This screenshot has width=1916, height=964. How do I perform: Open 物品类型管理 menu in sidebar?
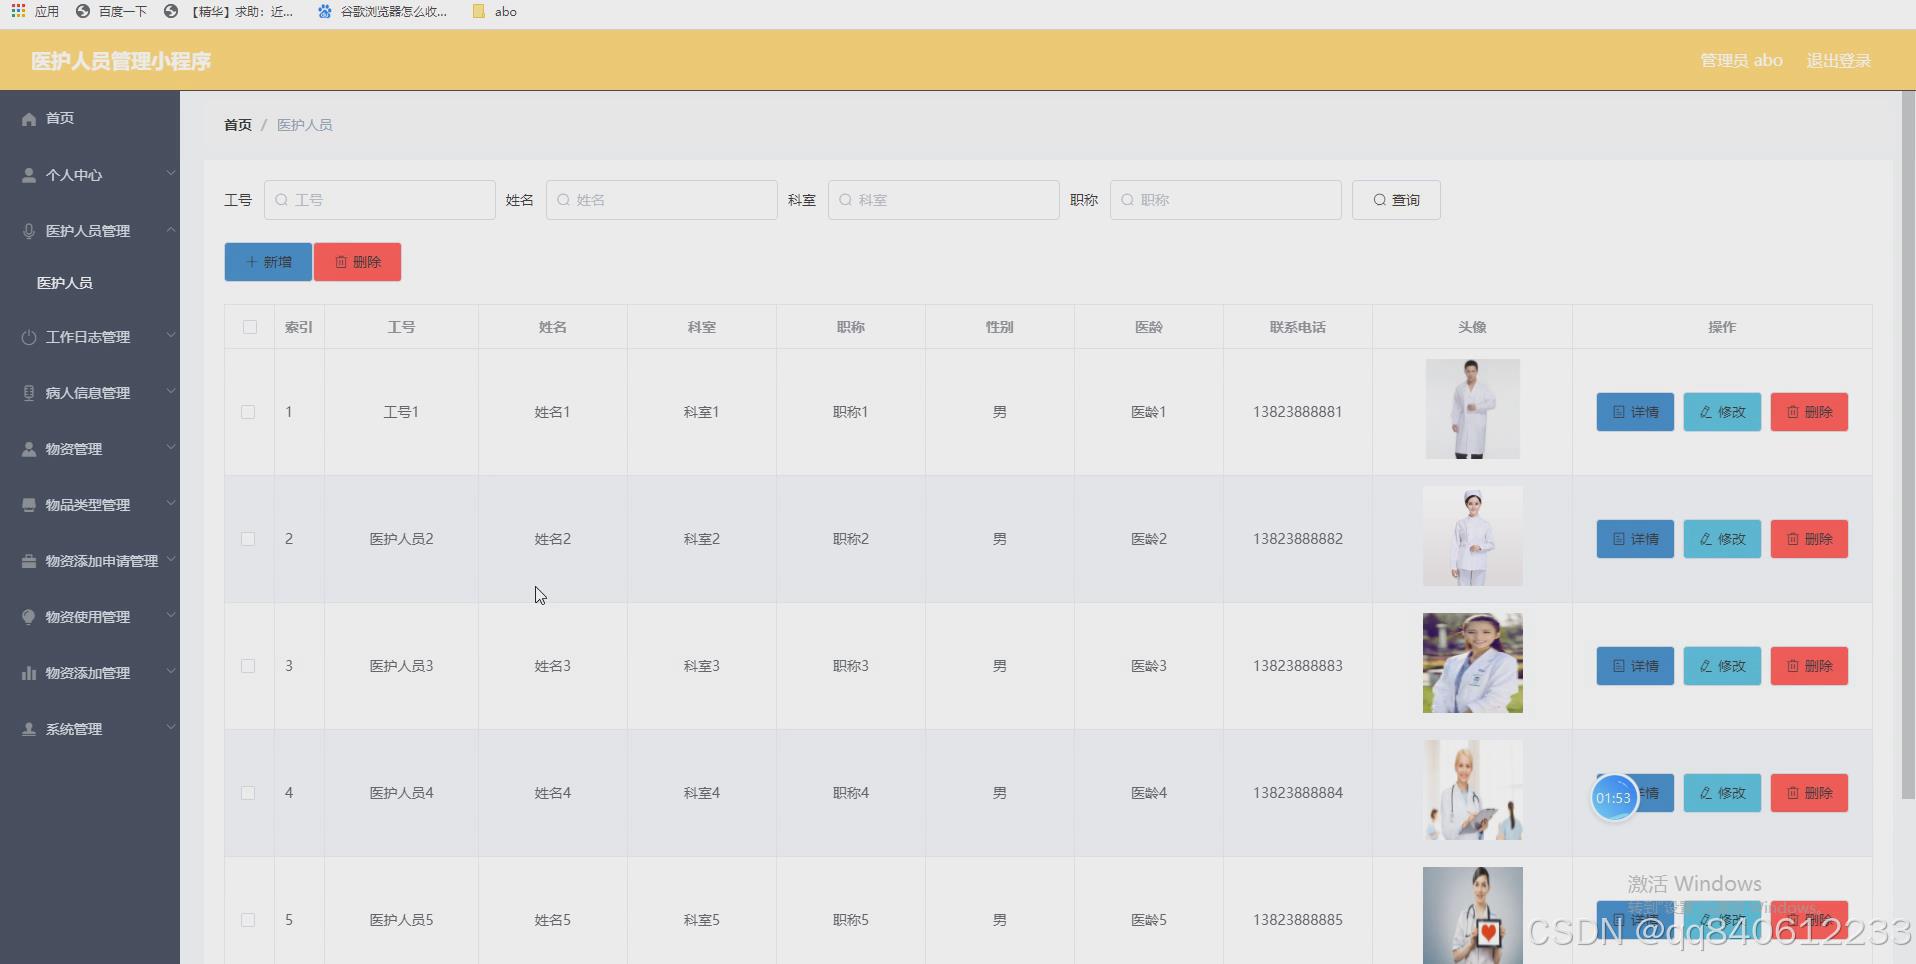pos(90,505)
